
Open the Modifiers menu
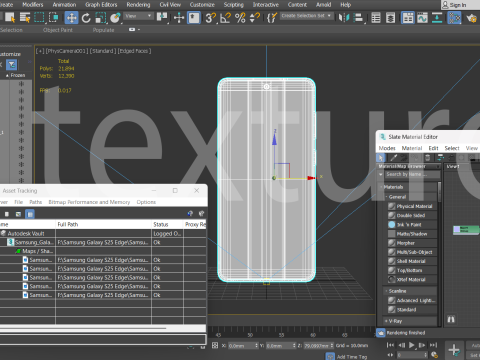(33, 5)
